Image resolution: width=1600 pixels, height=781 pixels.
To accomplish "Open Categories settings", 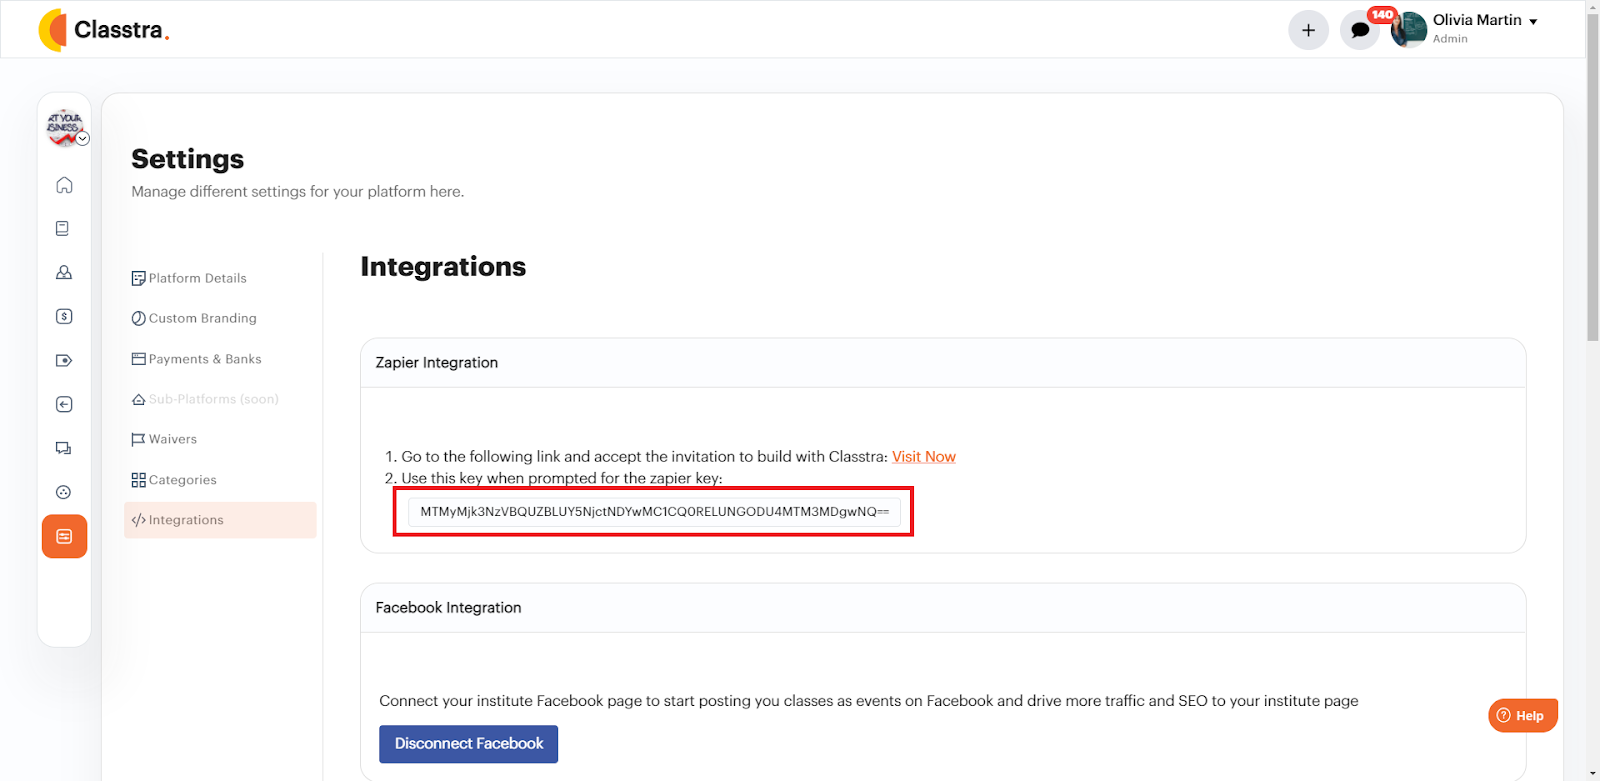I will [x=174, y=480].
